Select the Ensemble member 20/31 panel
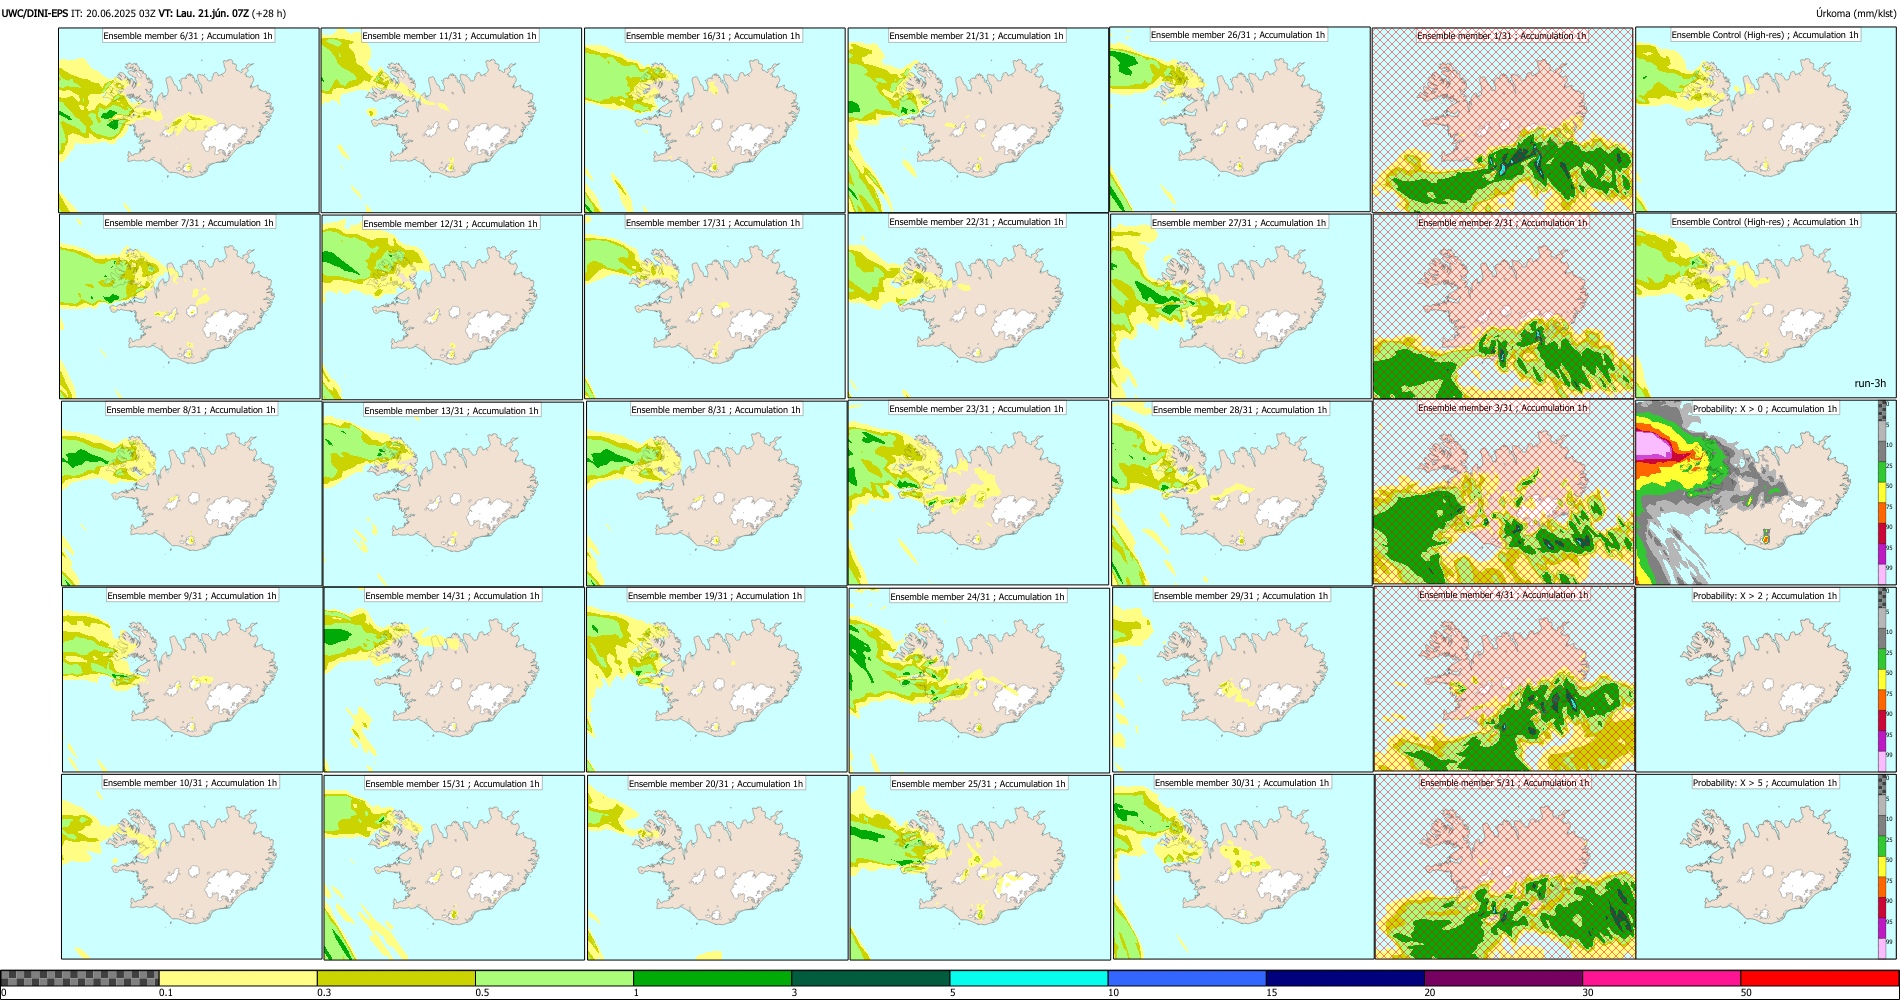This screenshot has height=1000, width=1900. click(x=718, y=867)
